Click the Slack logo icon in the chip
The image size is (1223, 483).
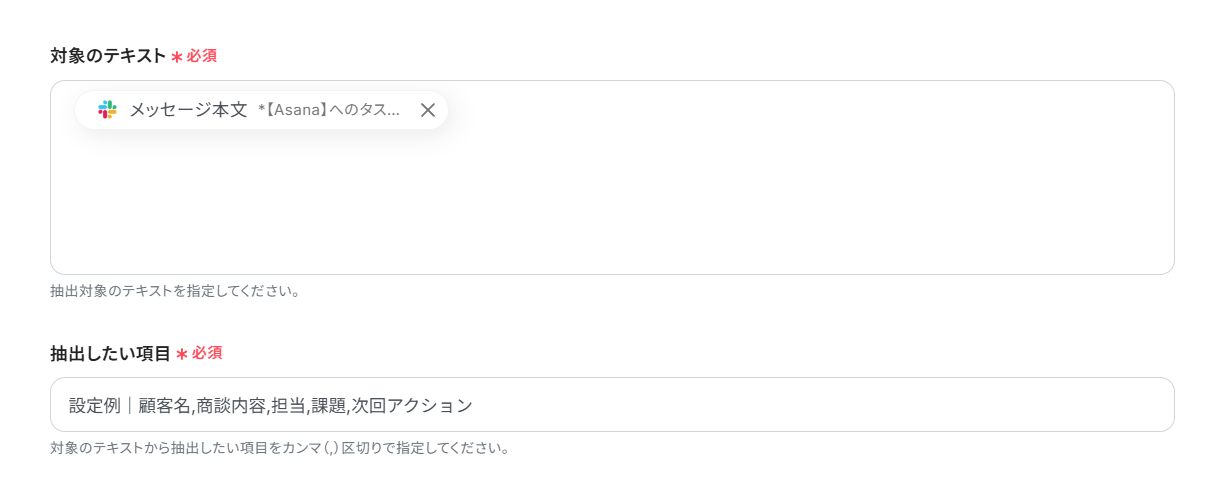[107, 110]
